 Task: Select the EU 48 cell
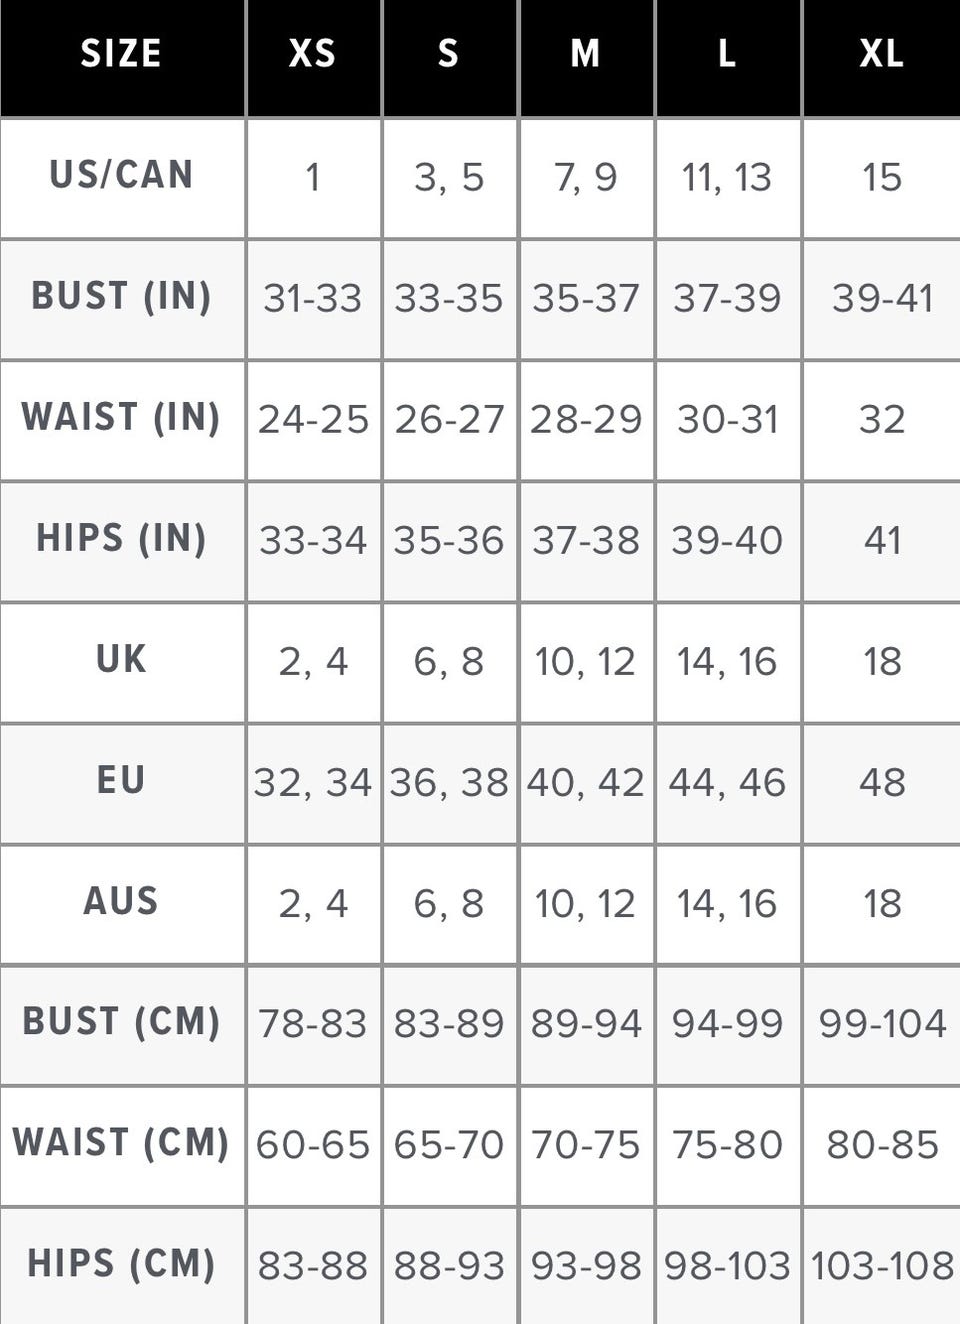click(x=882, y=782)
